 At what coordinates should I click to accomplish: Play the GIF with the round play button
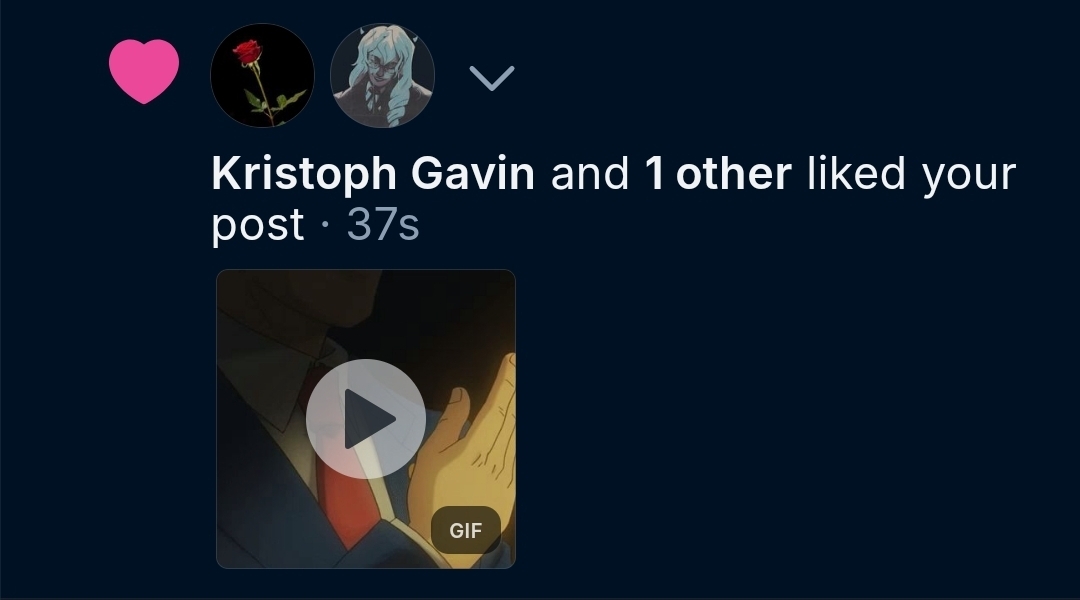[x=366, y=418]
